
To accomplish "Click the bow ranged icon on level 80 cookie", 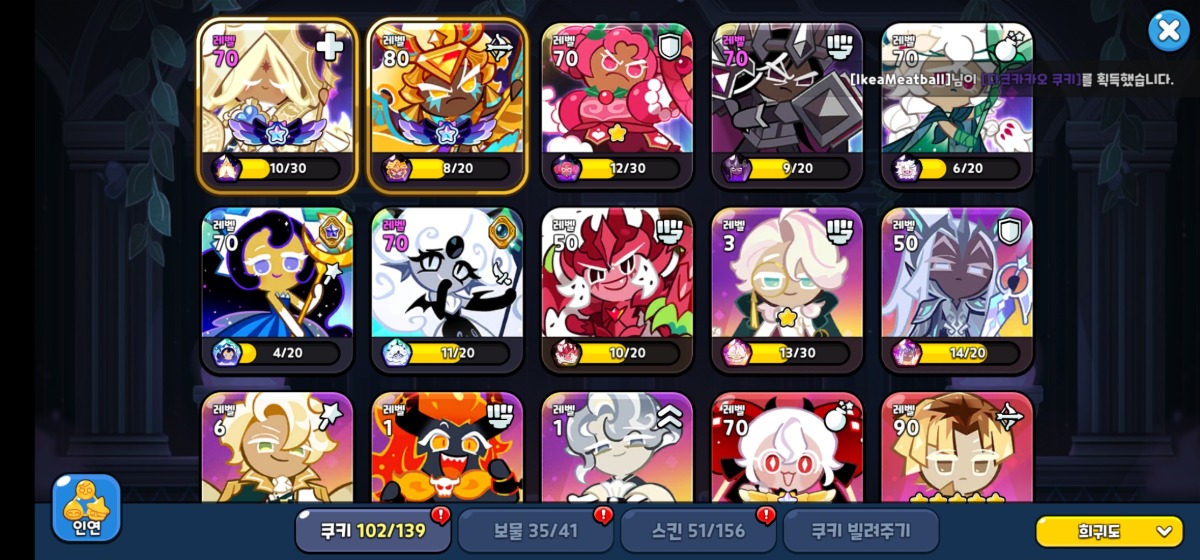I will (x=499, y=46).
